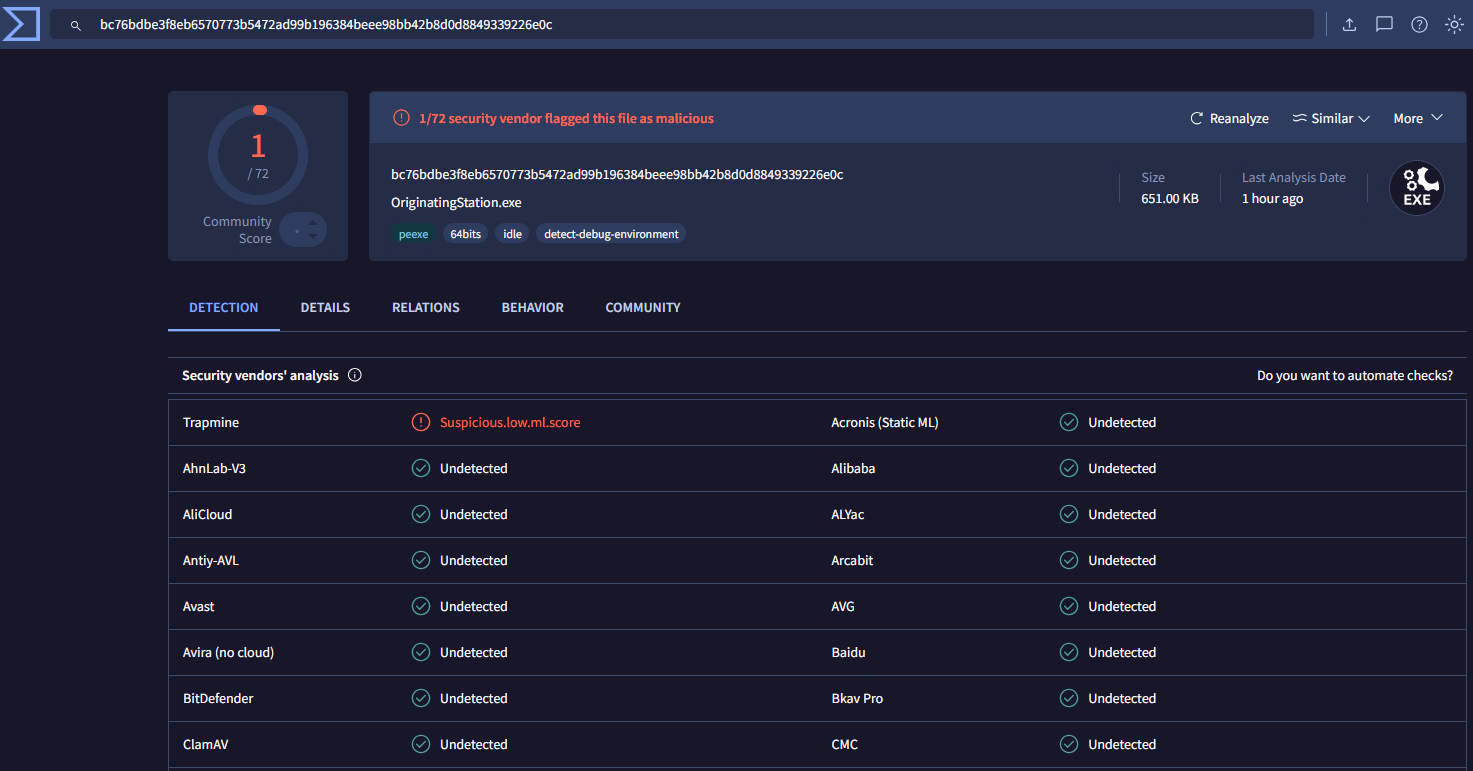Click the check icon in the Alibaba row
Screen dimensions: 1473x771
pyautogui.click(x=1069, y=468)
